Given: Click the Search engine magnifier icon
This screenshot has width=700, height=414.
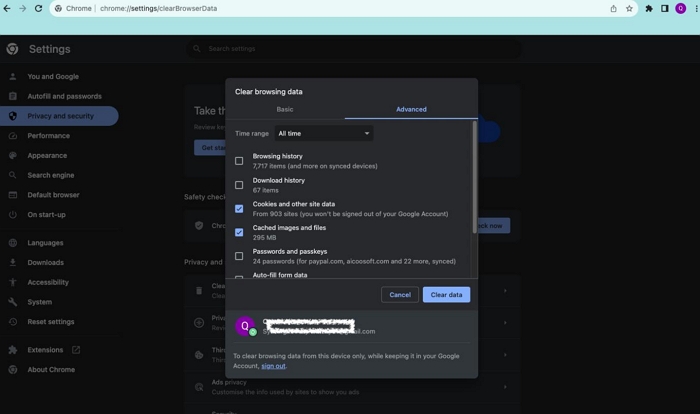Looking at the screenshot, I should pos(13,175).
